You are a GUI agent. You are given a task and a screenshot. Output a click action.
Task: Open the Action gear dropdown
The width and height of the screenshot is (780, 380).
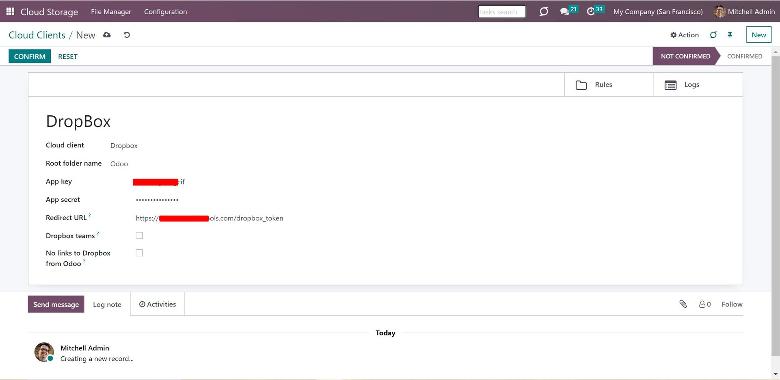coord(684,35)
